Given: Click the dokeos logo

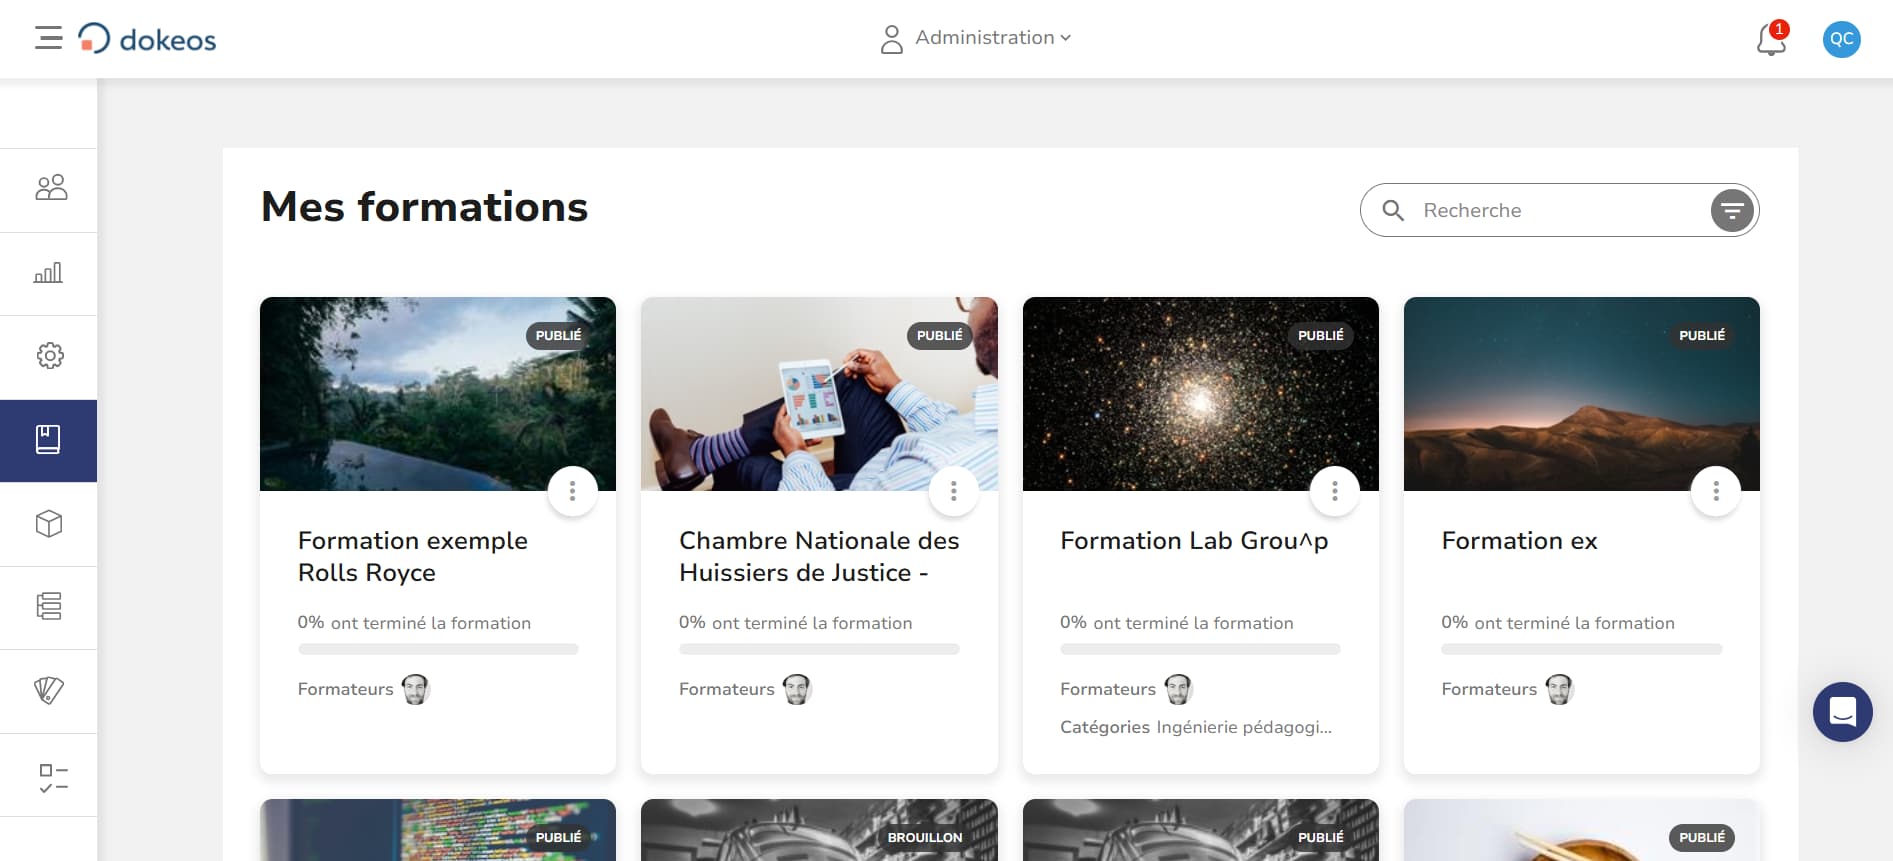Looking at the screenshot, I should [x=146, y=39].
